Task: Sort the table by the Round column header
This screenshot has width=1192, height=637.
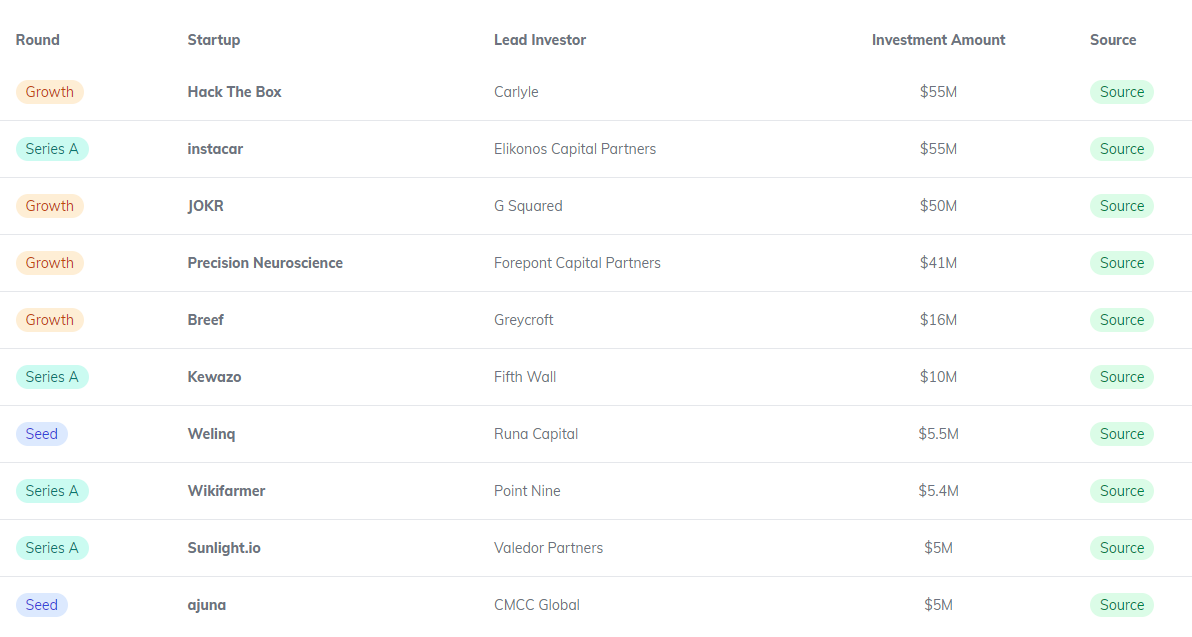Action: point(38,40)
